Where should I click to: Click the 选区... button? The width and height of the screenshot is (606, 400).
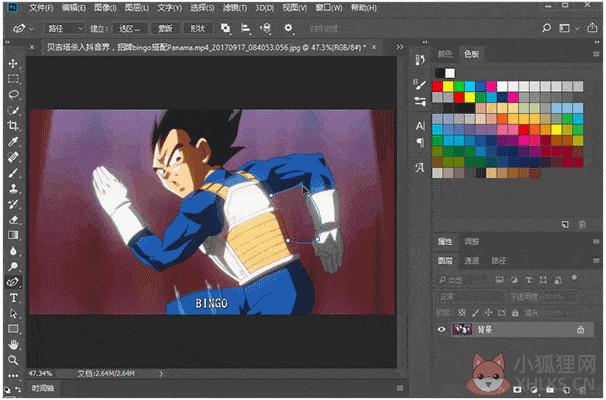[x=130, y=28]
